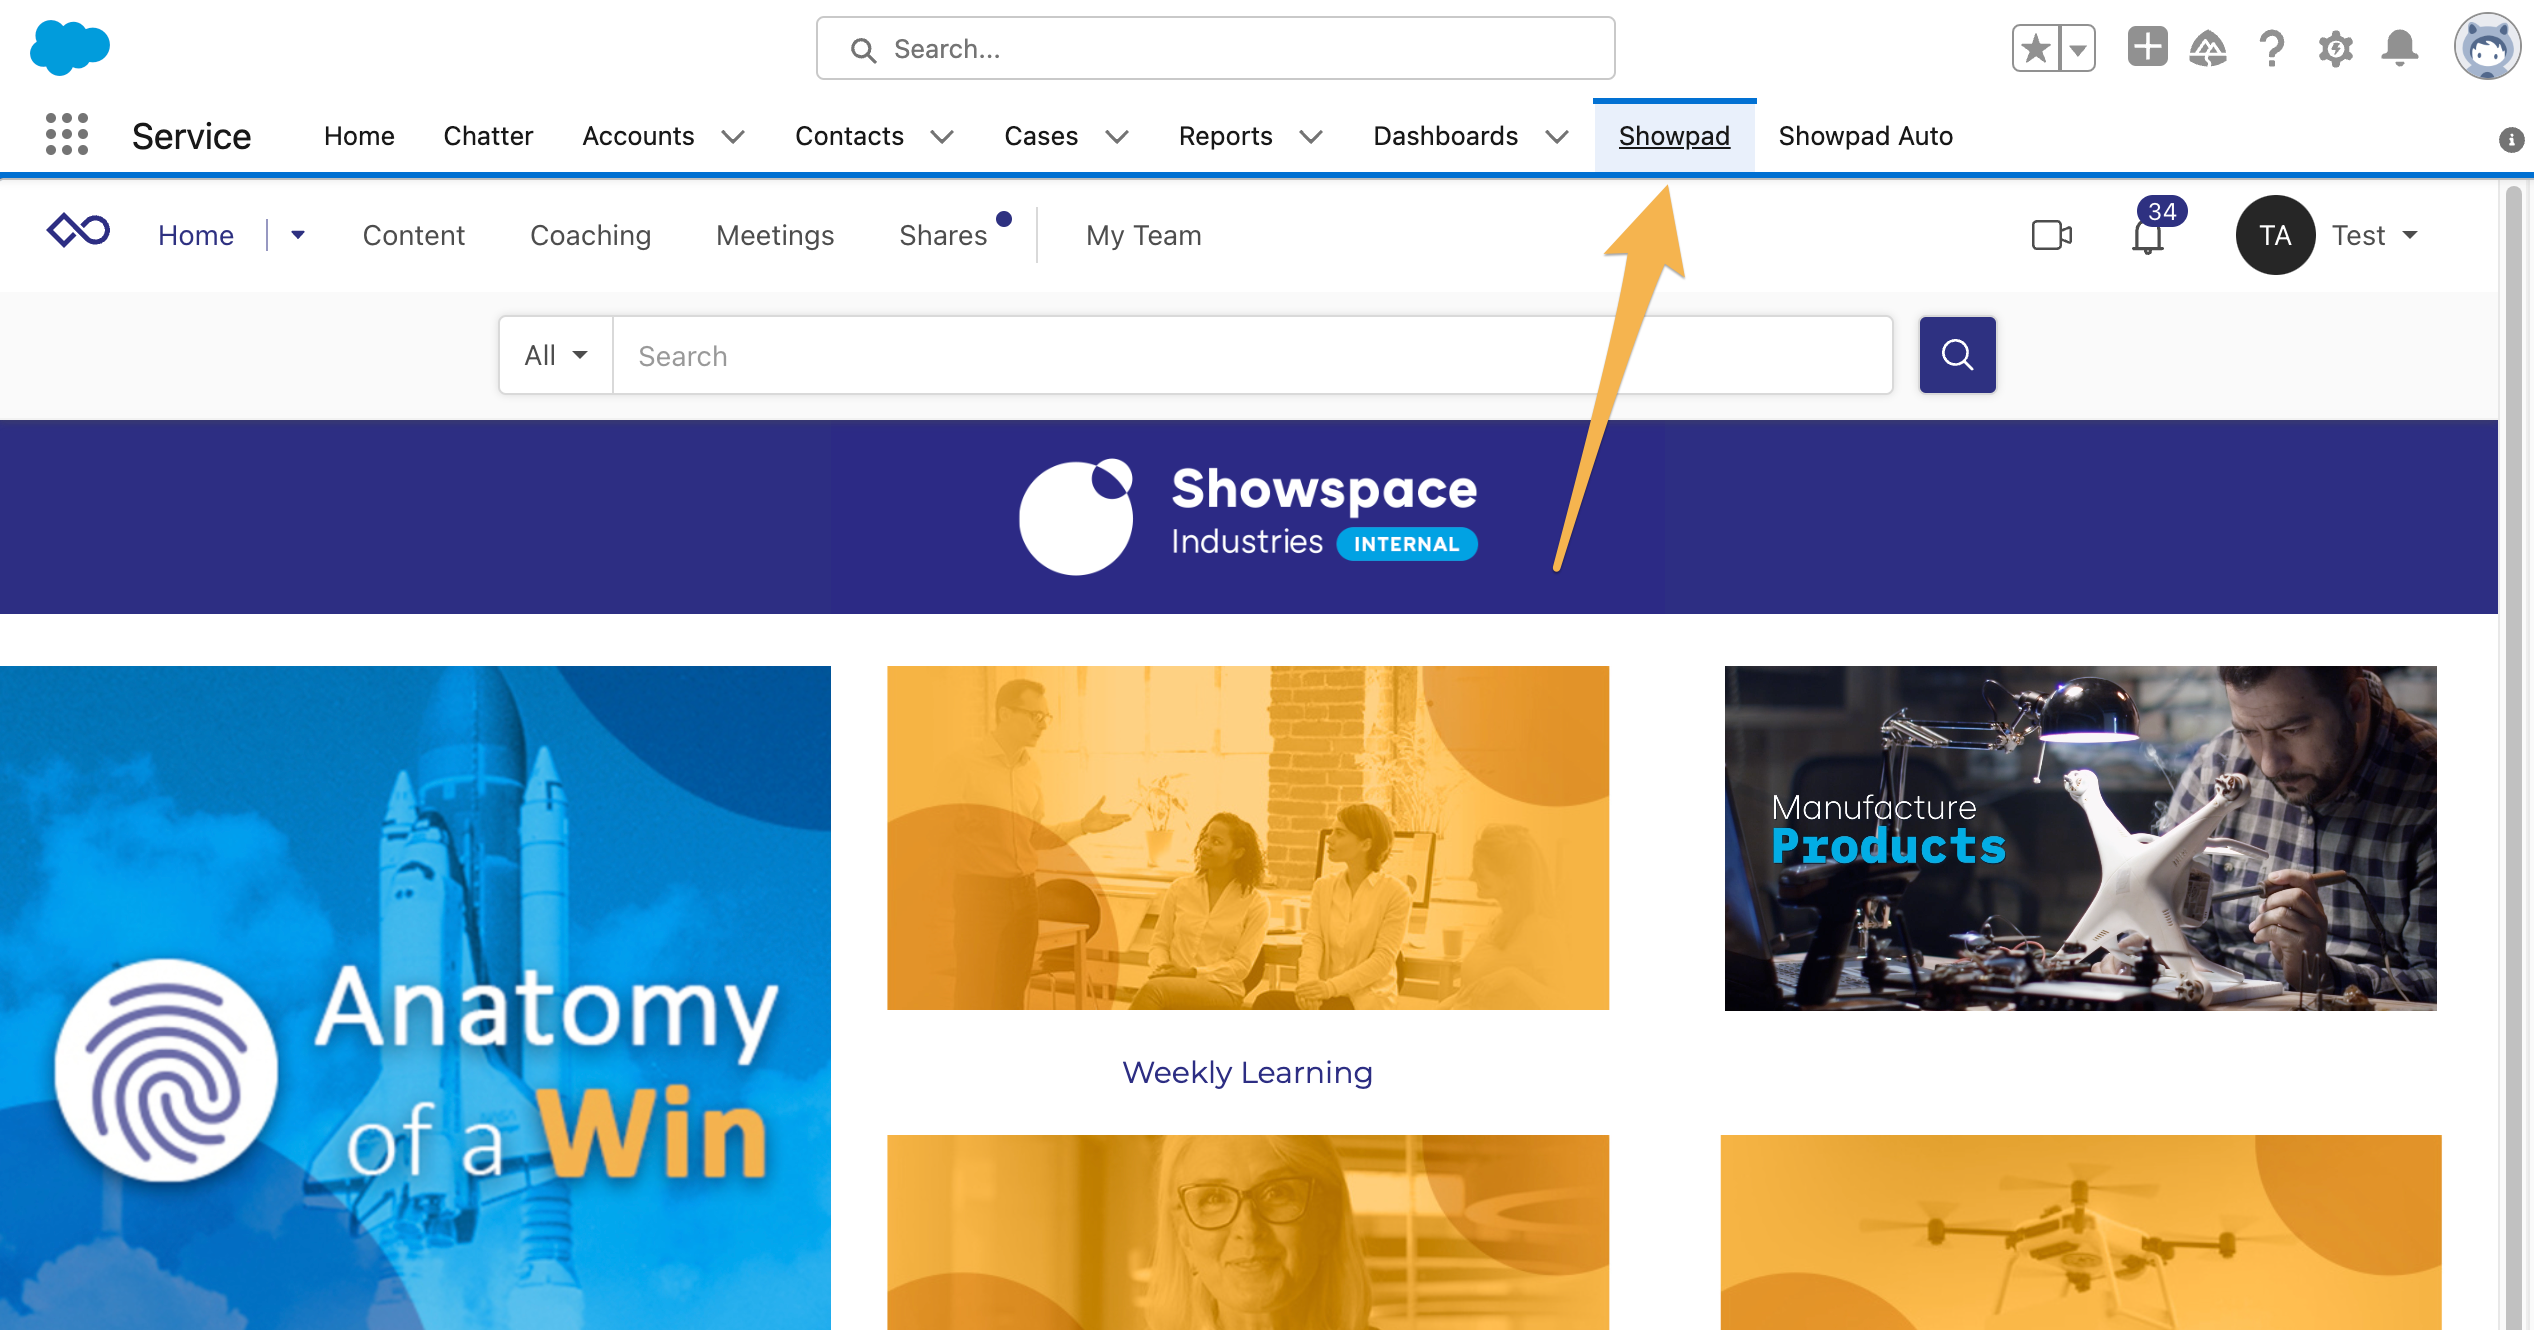Image resolution: width=2534 pixels, height=1330 pixels.
Task: Open Showpad notifications bell with 34 badge
Action: click(x=2146, y=237)
